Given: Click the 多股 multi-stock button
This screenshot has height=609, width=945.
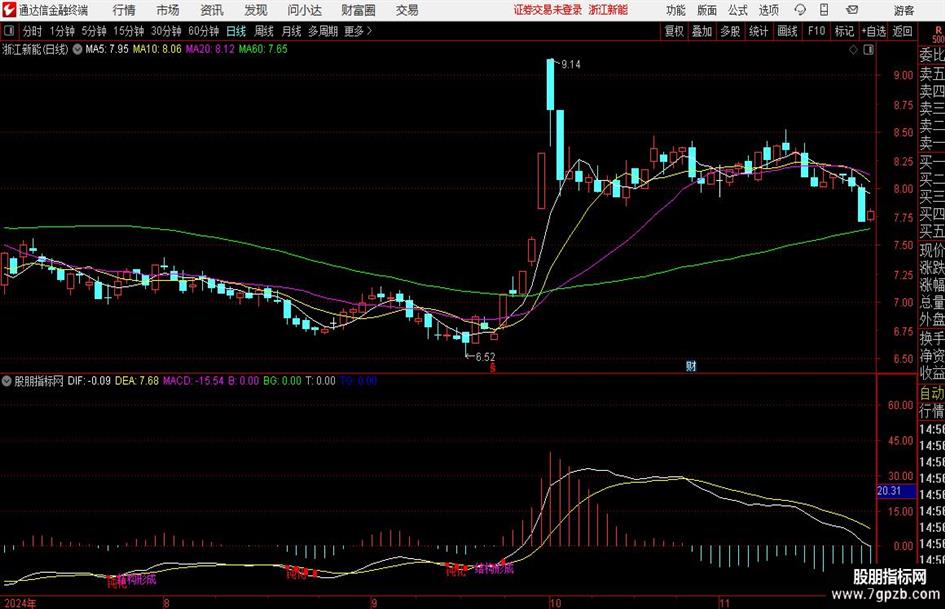Looking at the screenshot, I should click(x=730, y=31).
